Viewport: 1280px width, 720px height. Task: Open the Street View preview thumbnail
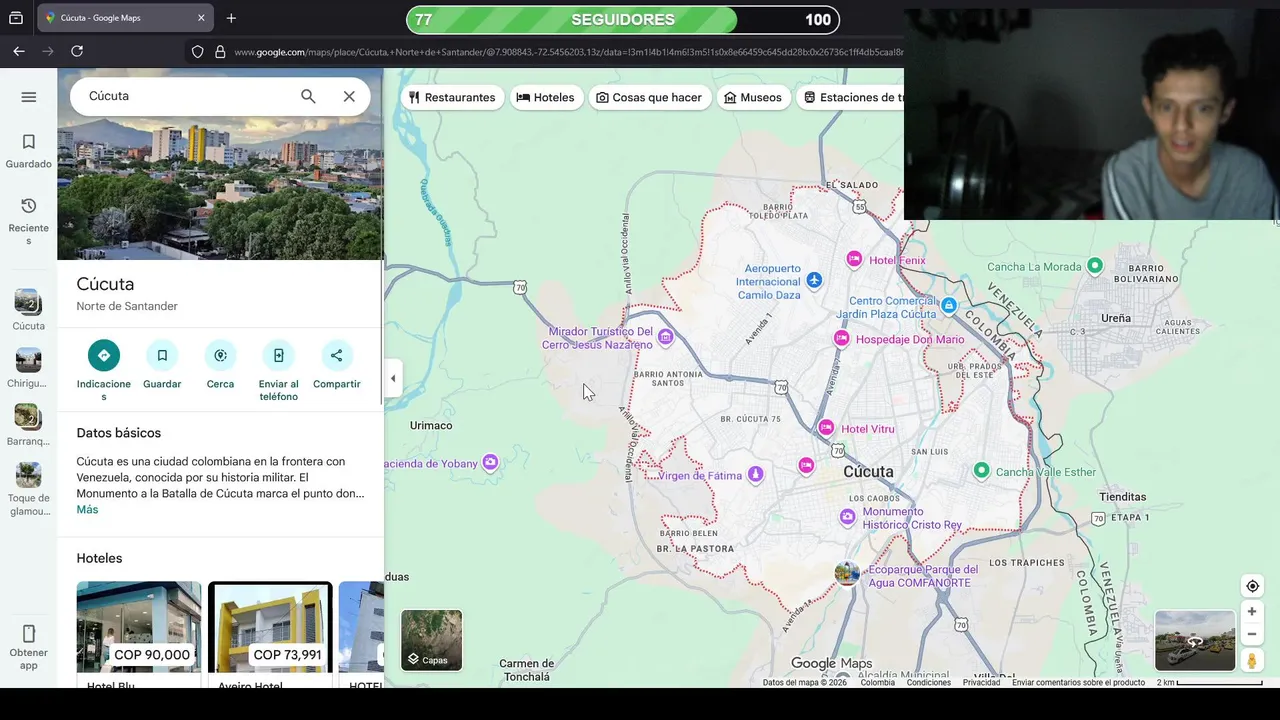(x=1195, y=641)
